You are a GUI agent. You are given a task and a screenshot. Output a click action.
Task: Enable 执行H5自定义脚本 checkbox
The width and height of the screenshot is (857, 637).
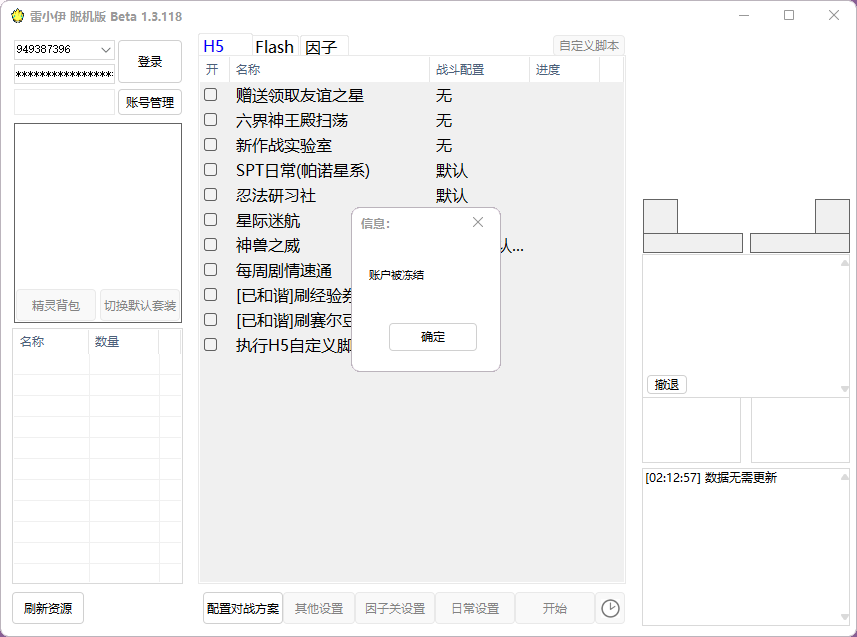(210, 345)
